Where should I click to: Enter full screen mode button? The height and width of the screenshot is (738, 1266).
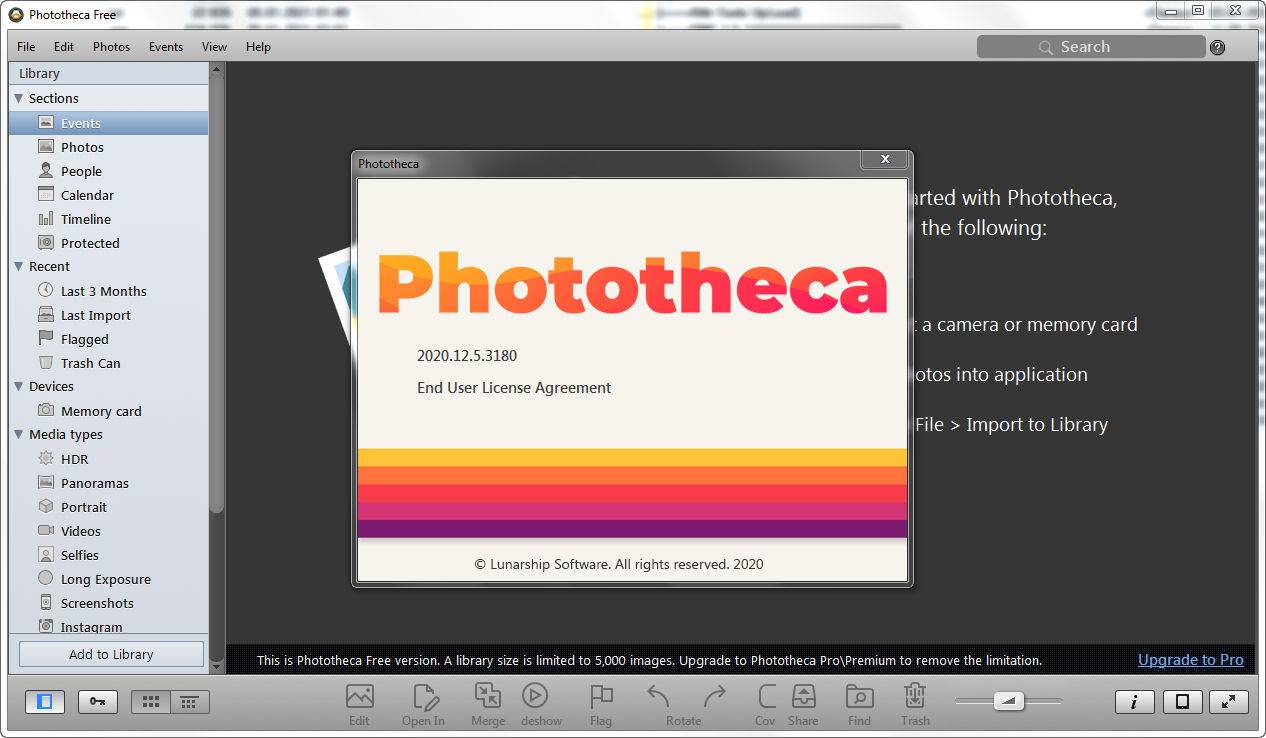click(x=1229, y=702)
